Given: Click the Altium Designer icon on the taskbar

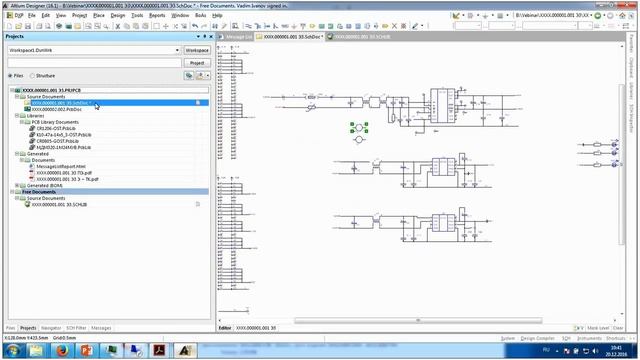Looking at the screenshot, I should [185, 350].
